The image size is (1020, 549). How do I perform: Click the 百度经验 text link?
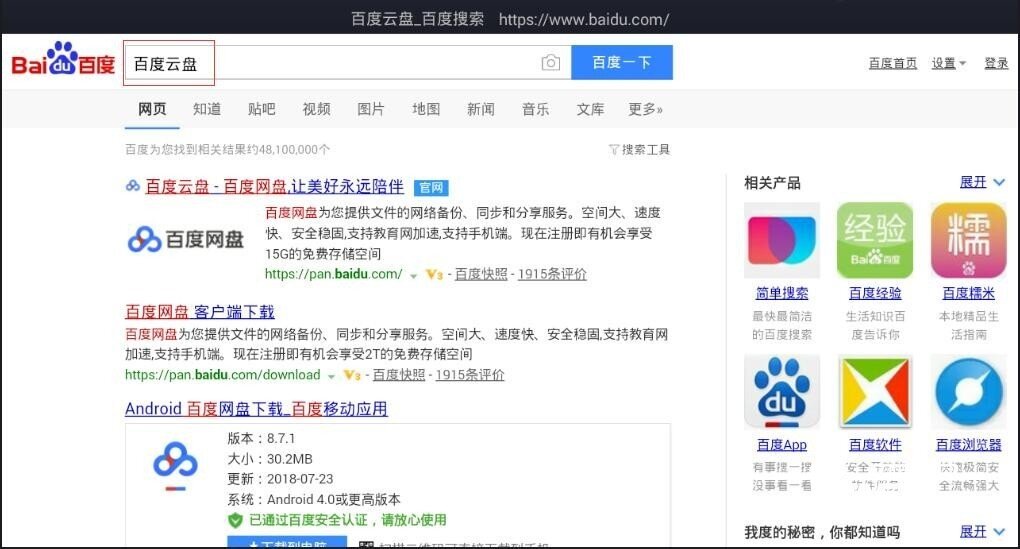click(875, 293)
